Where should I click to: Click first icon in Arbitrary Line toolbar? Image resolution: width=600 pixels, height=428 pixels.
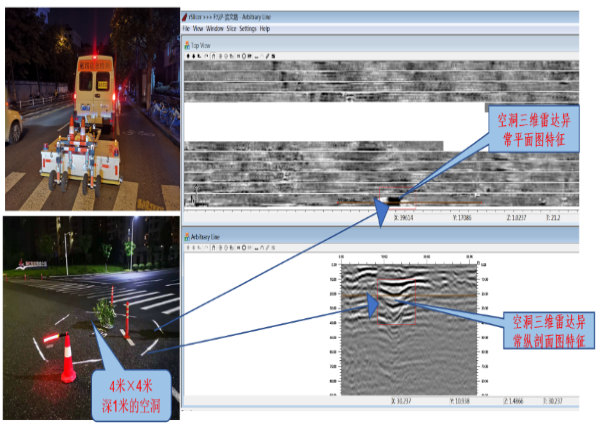point(188,250)
